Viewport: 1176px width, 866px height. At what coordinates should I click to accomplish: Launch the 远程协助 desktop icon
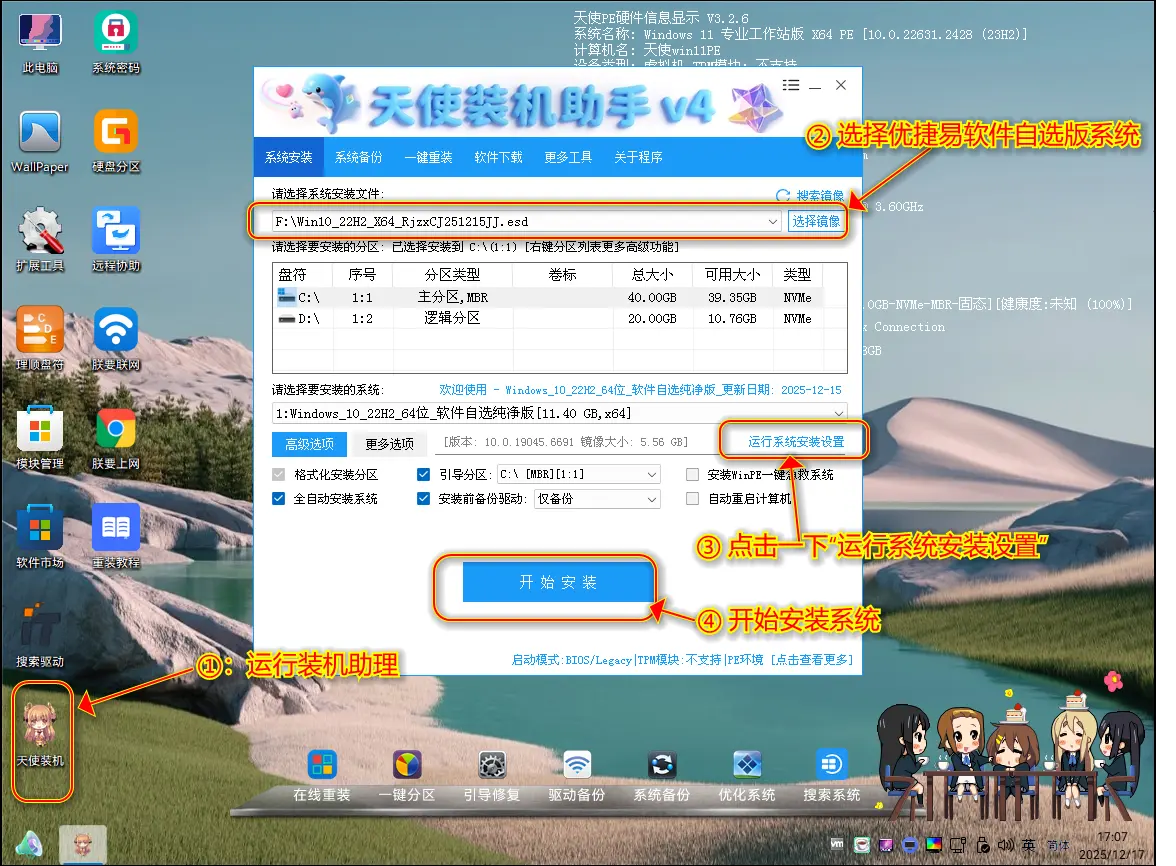(116, 241)
